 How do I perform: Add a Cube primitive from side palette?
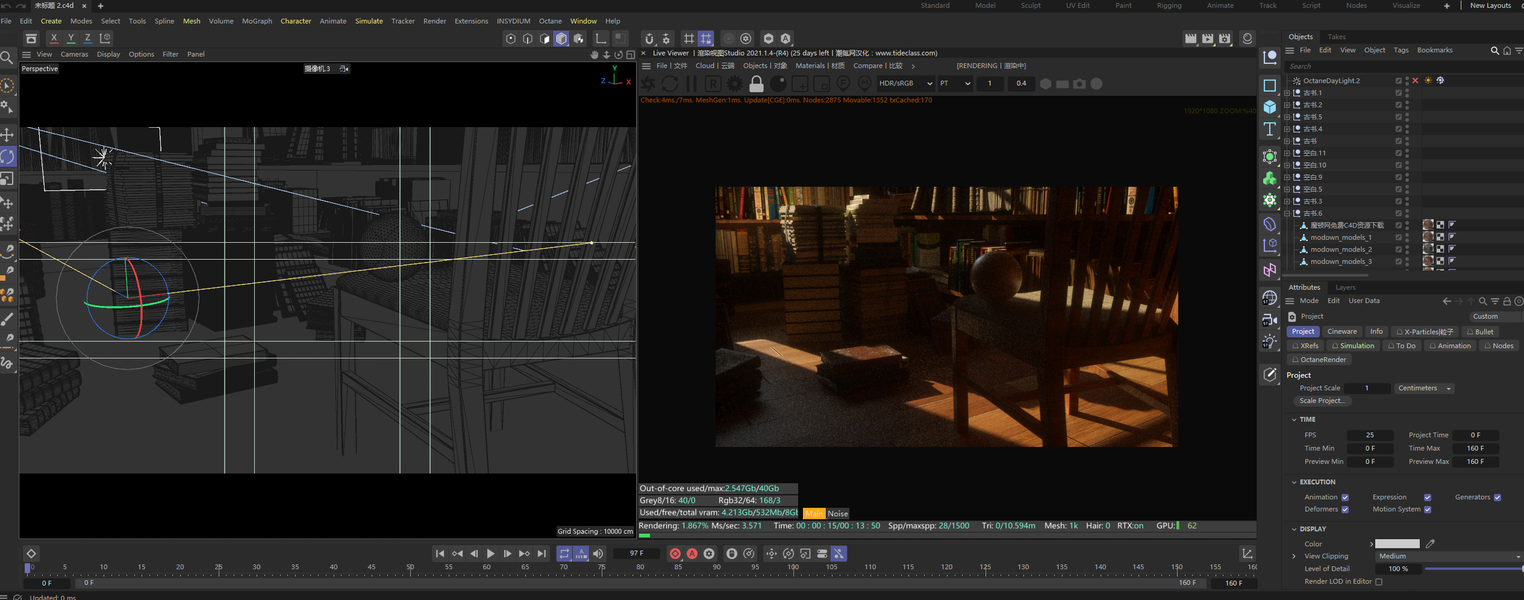pyautogui.click(x=1269, y=107)
